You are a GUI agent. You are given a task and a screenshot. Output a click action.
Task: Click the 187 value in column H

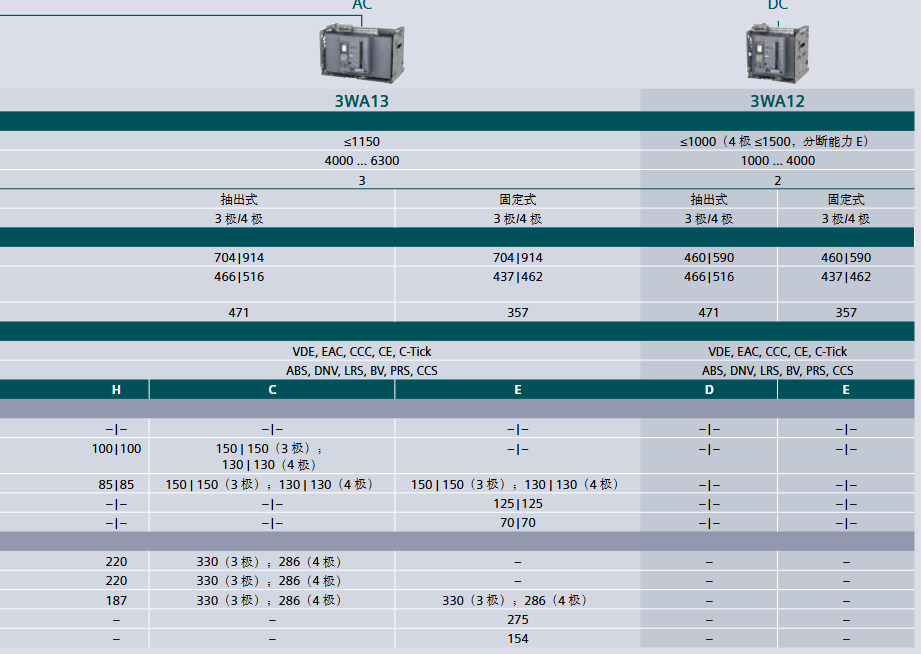click(x=116, y=601)
